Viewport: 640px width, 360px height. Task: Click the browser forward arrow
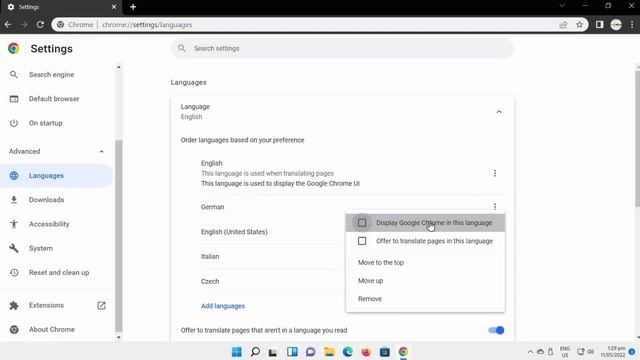pyautogui.click(x=24, y=24)
